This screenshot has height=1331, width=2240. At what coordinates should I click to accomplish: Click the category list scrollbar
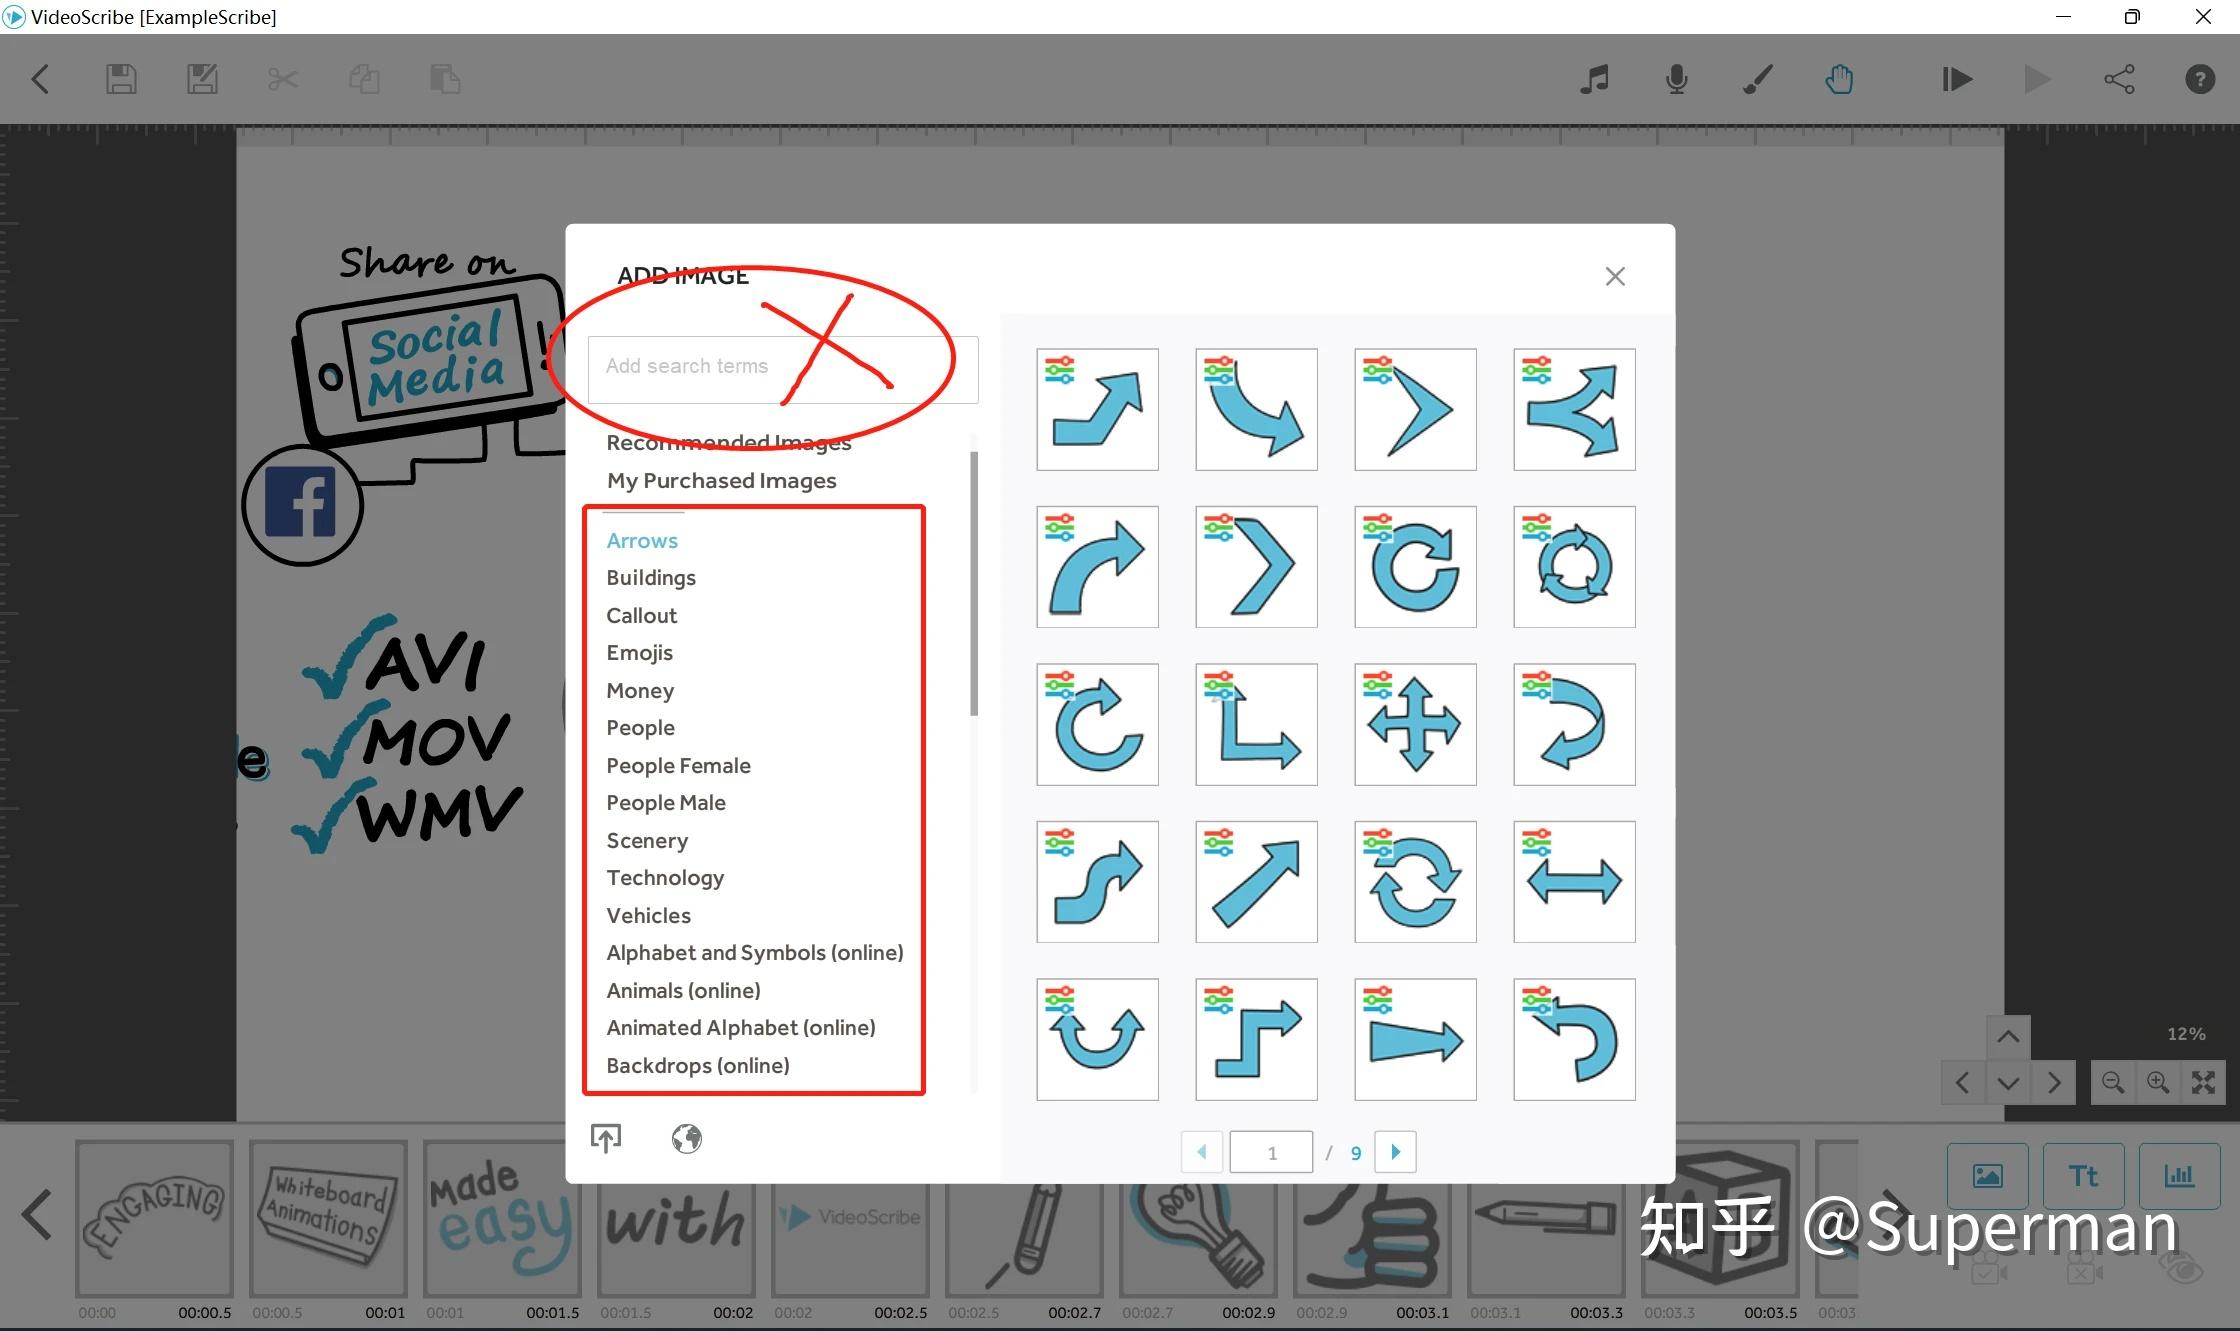974,585
